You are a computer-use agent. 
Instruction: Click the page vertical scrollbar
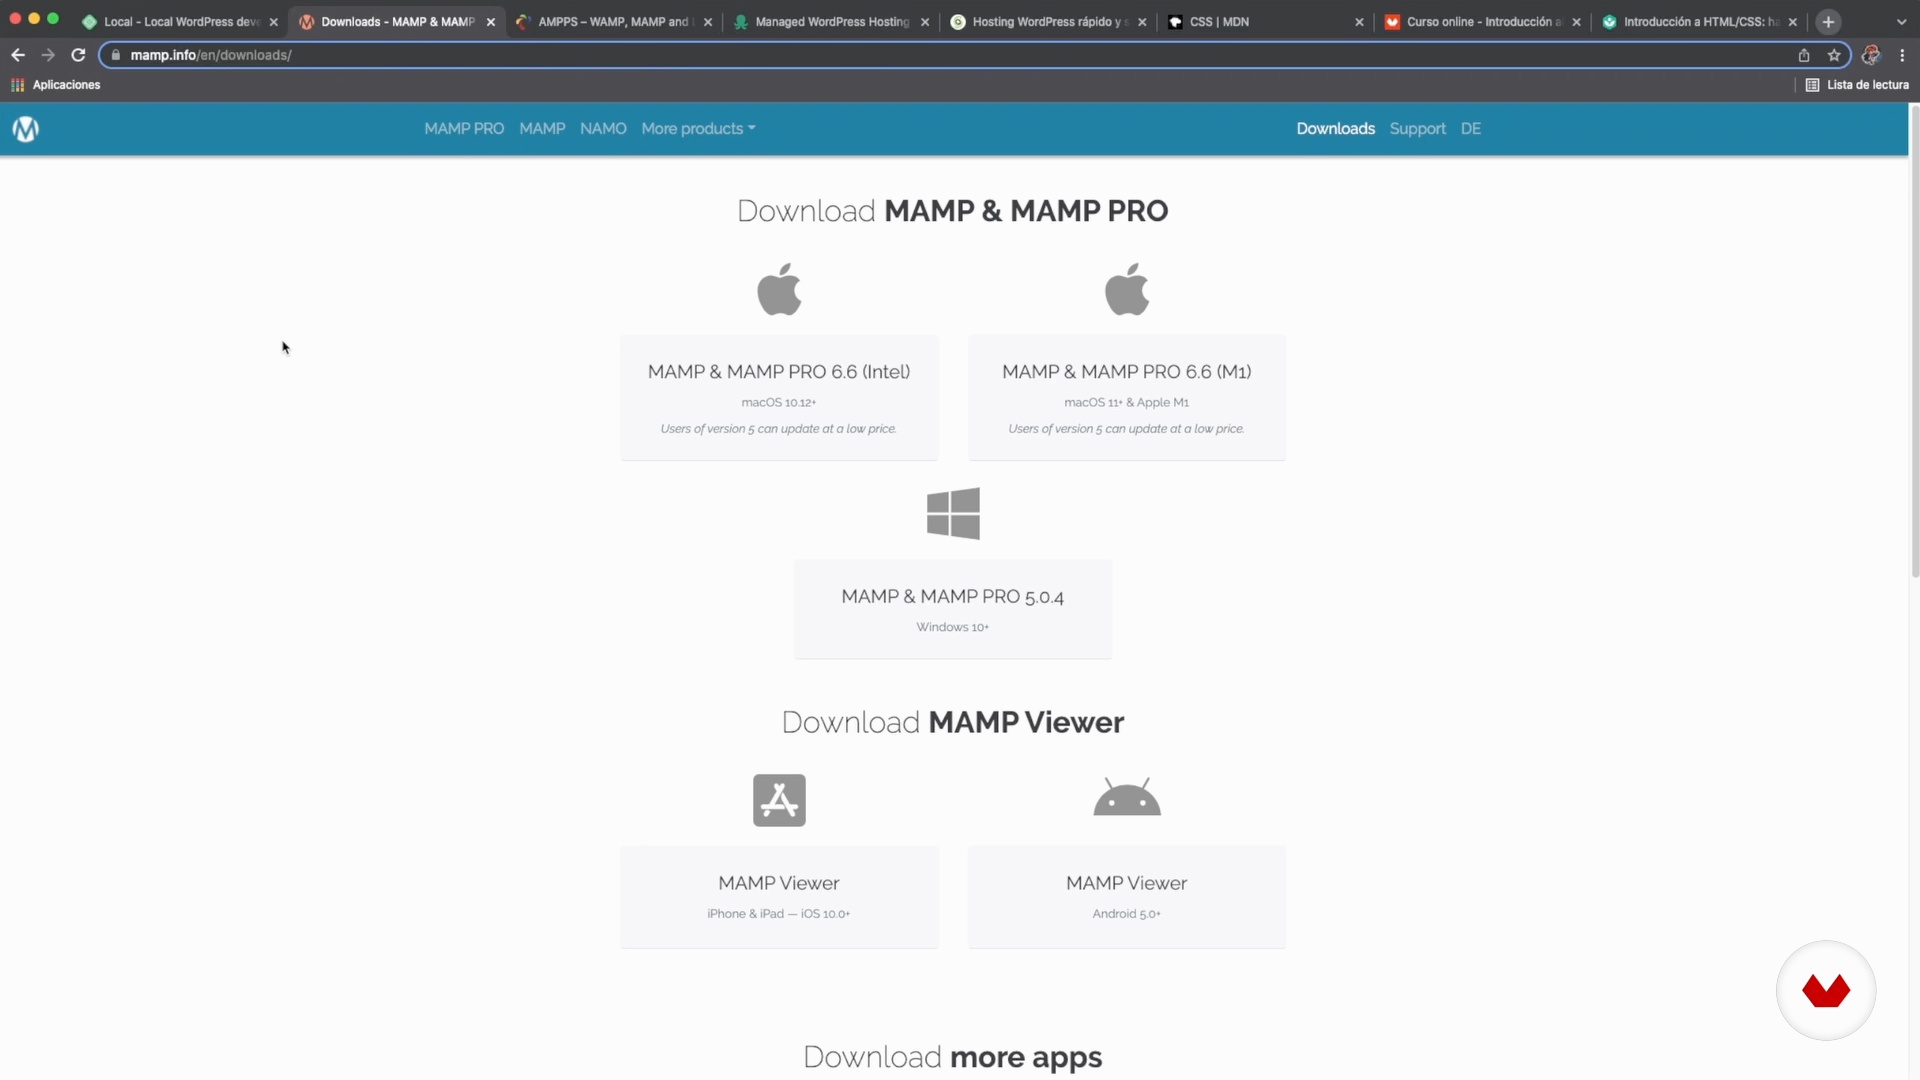[x=1915, y=340]
